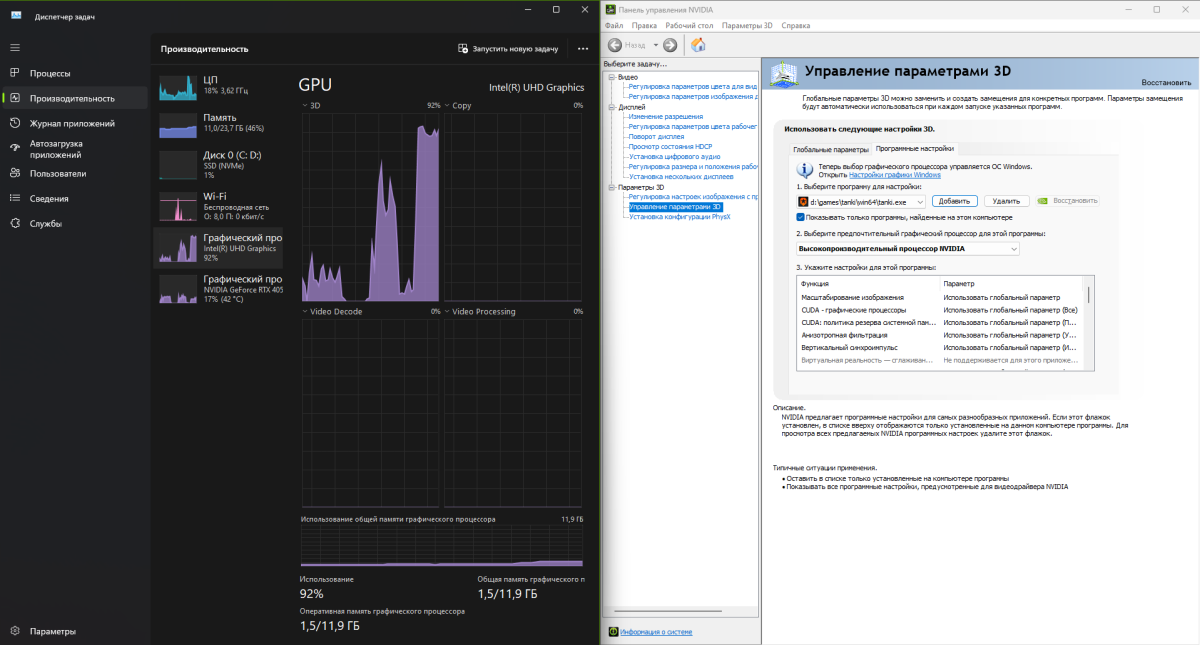The width and height of the screenshot is (1200, 645).
Task: Open the Параметры 3D menu
Action: point(746,25)
